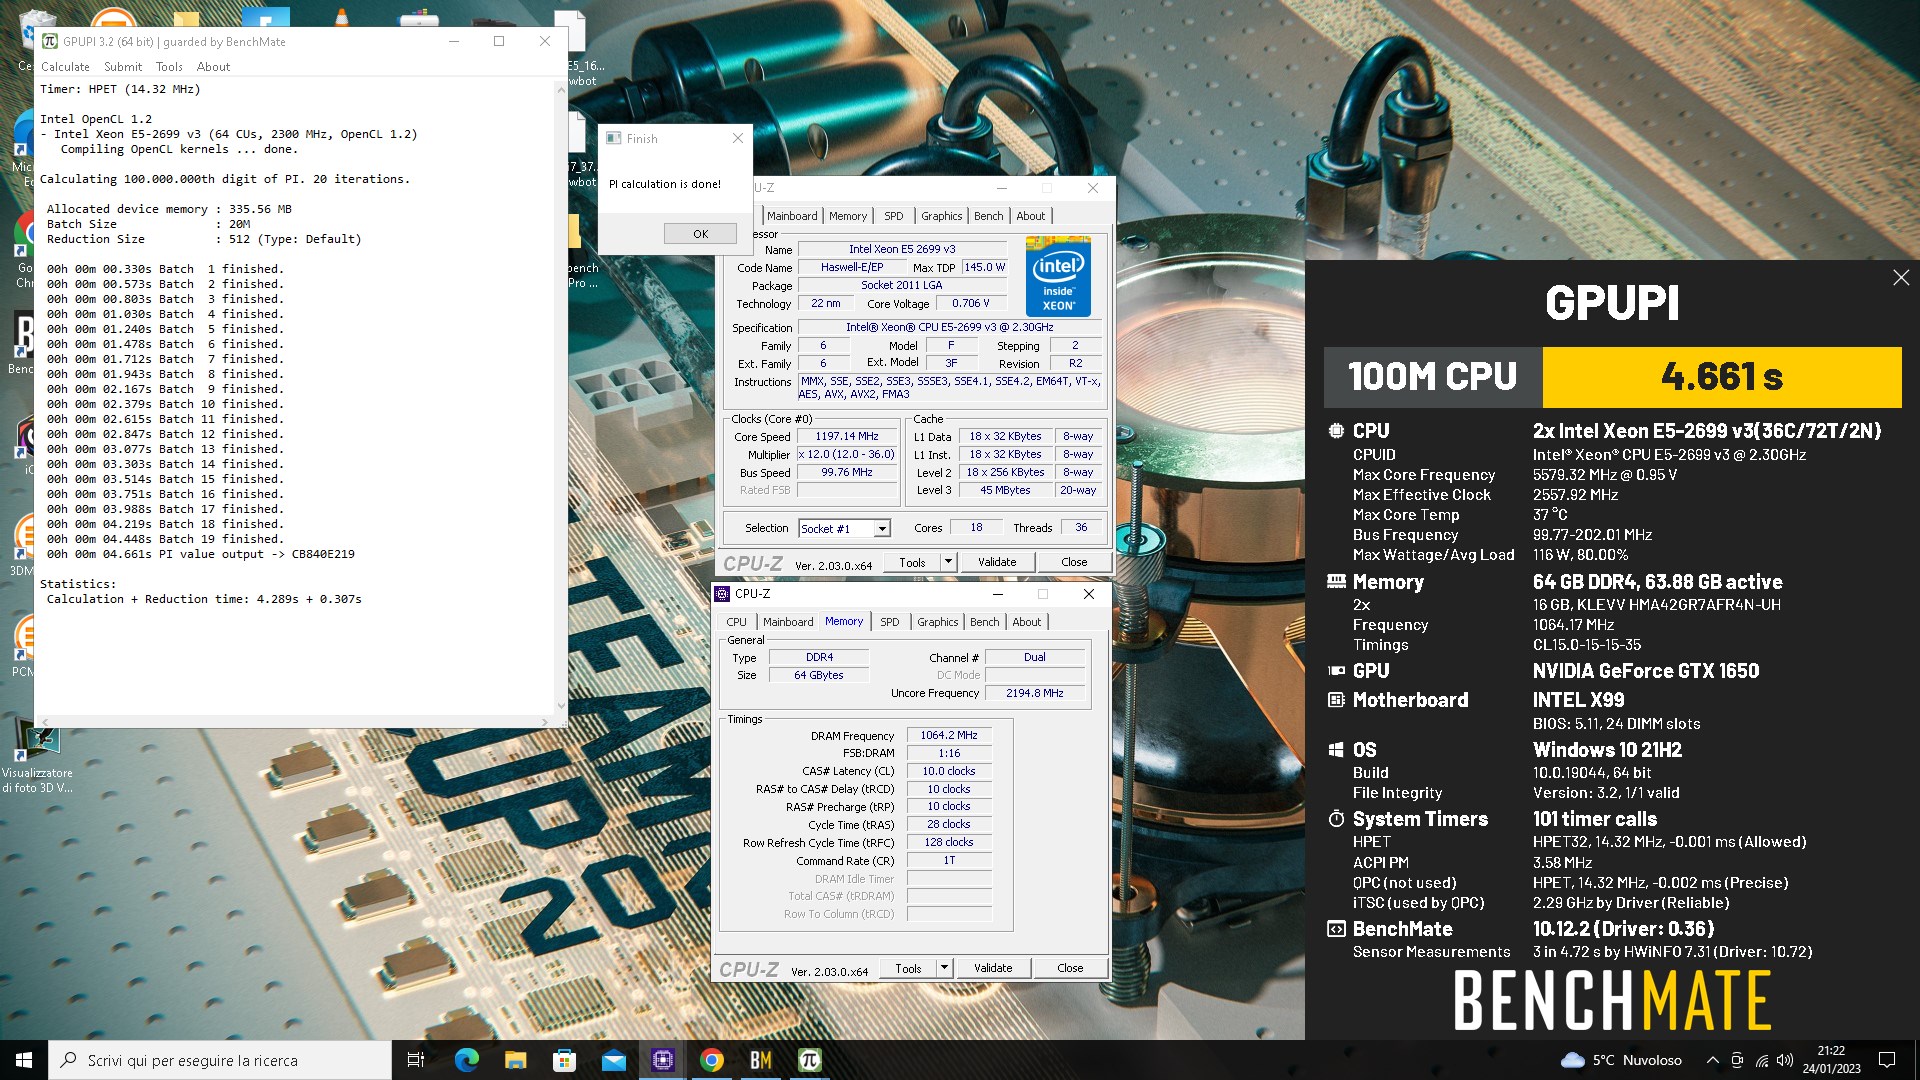The image size is (1920, 1080).
Task: Click the Windows search box
Action: [x=220, y=1060]
